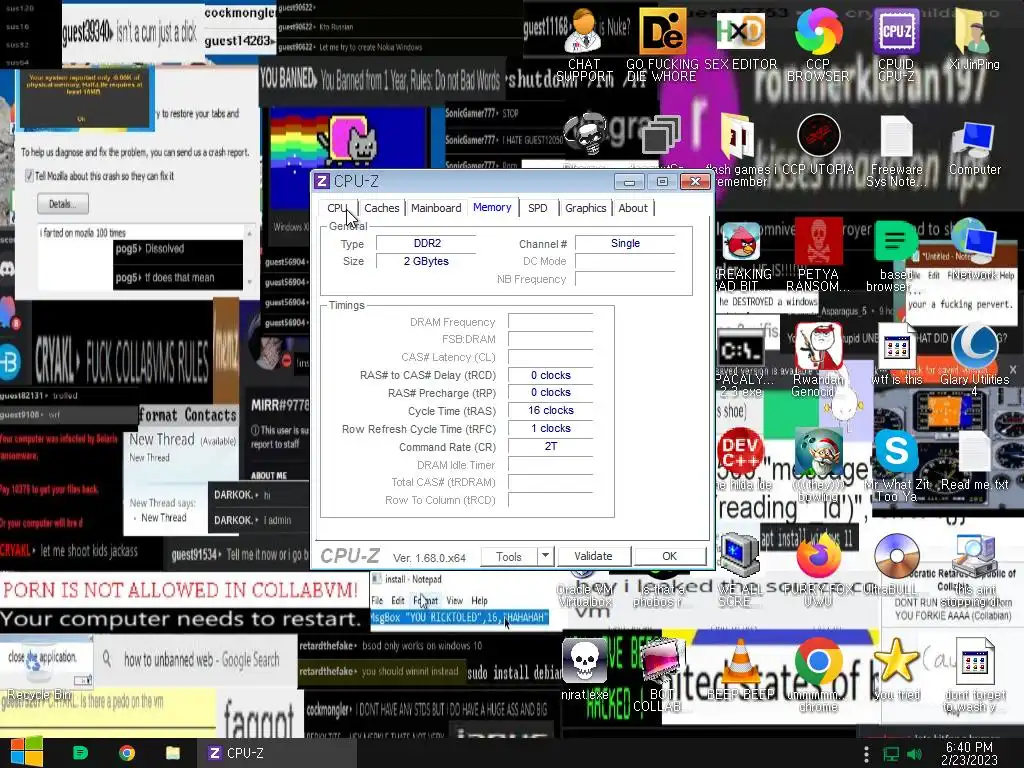Click the Details button in crash reporter
The height and width of the screenshot is (768, 1024).
[63, 204]
